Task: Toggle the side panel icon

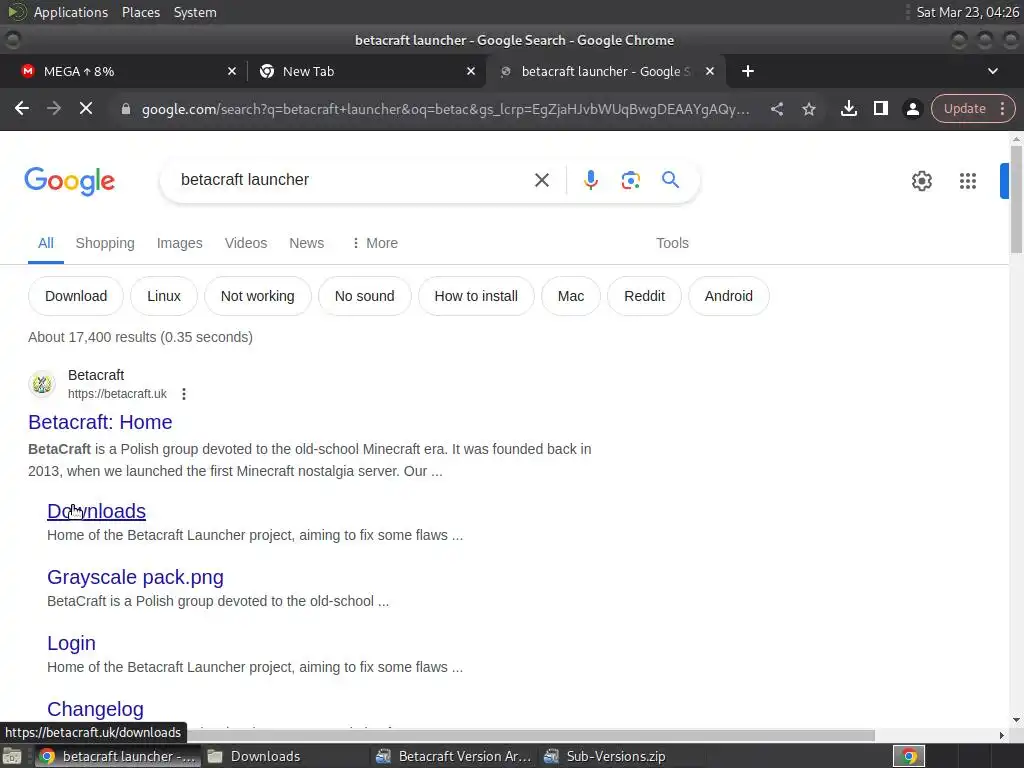Action: pos(880,108)
